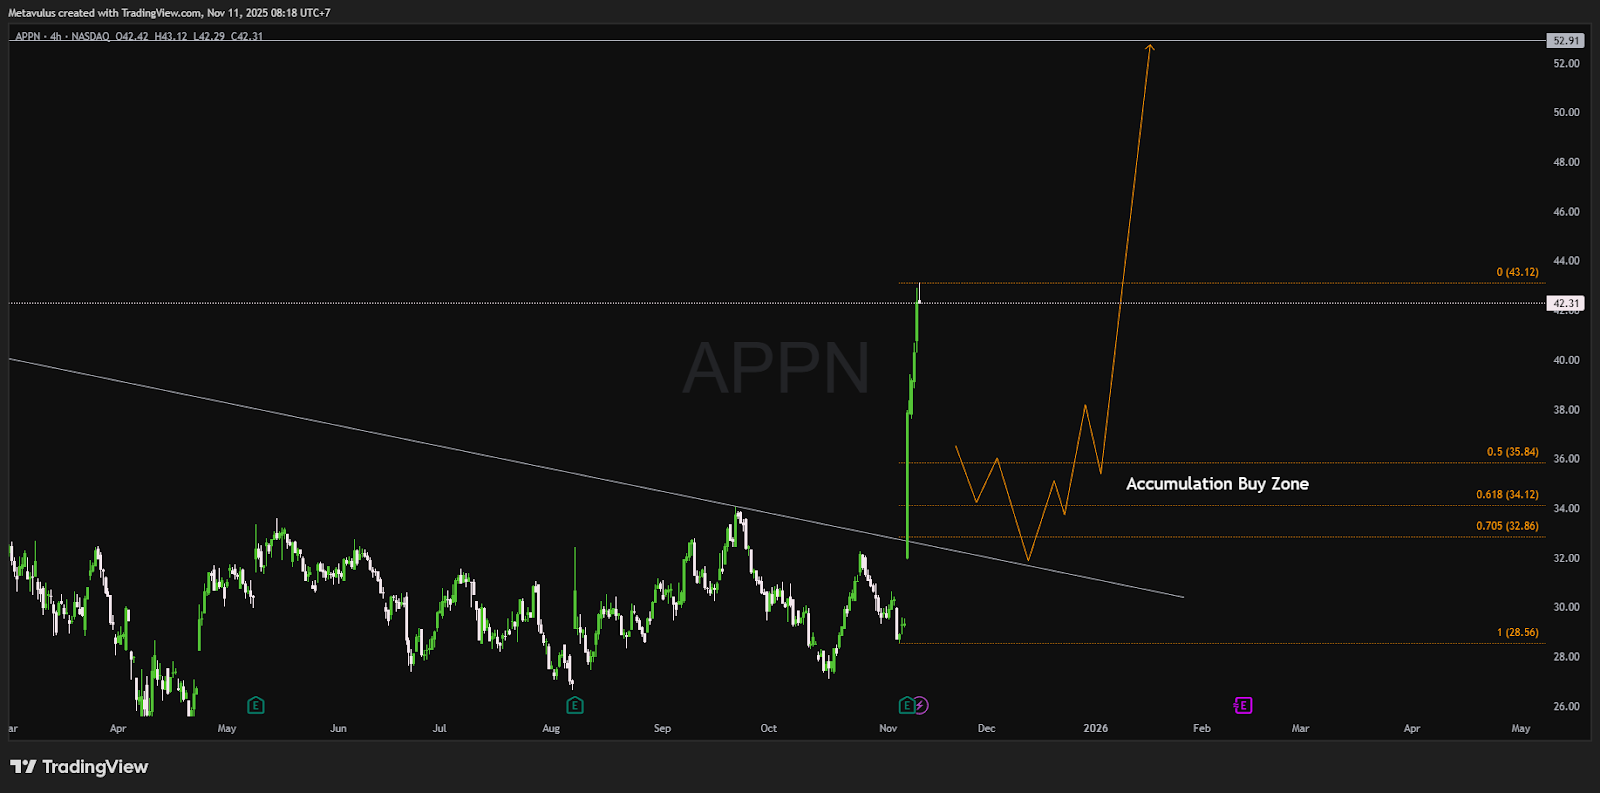The height and width of the screenshot is (793, 1600).
Task: Click the 2026 label on the time axis
Action: (1095, 728)
